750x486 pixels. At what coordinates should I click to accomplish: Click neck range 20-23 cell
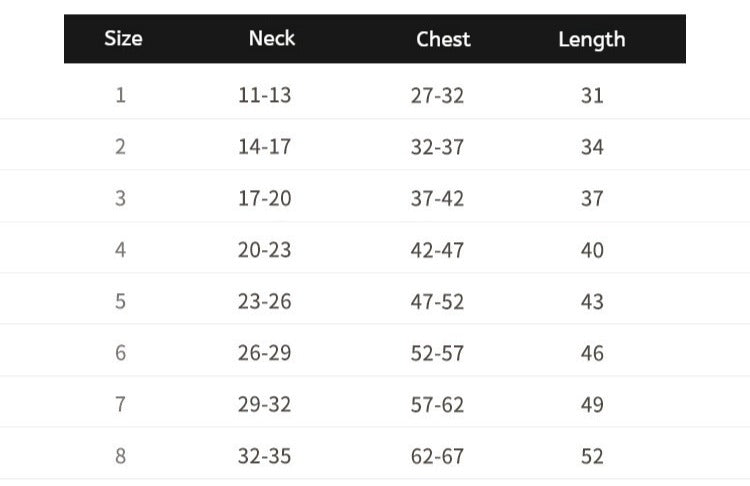click(x=264, y=250)
